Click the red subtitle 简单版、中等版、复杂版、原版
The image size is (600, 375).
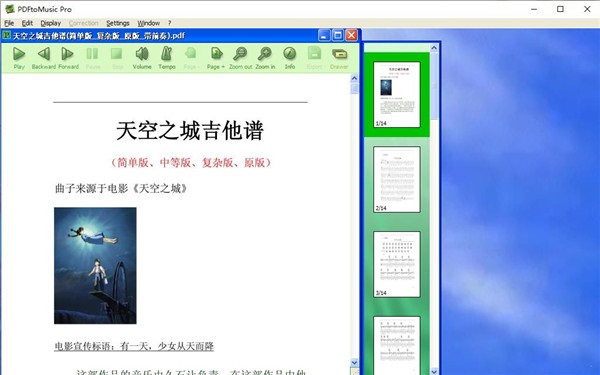191,163
